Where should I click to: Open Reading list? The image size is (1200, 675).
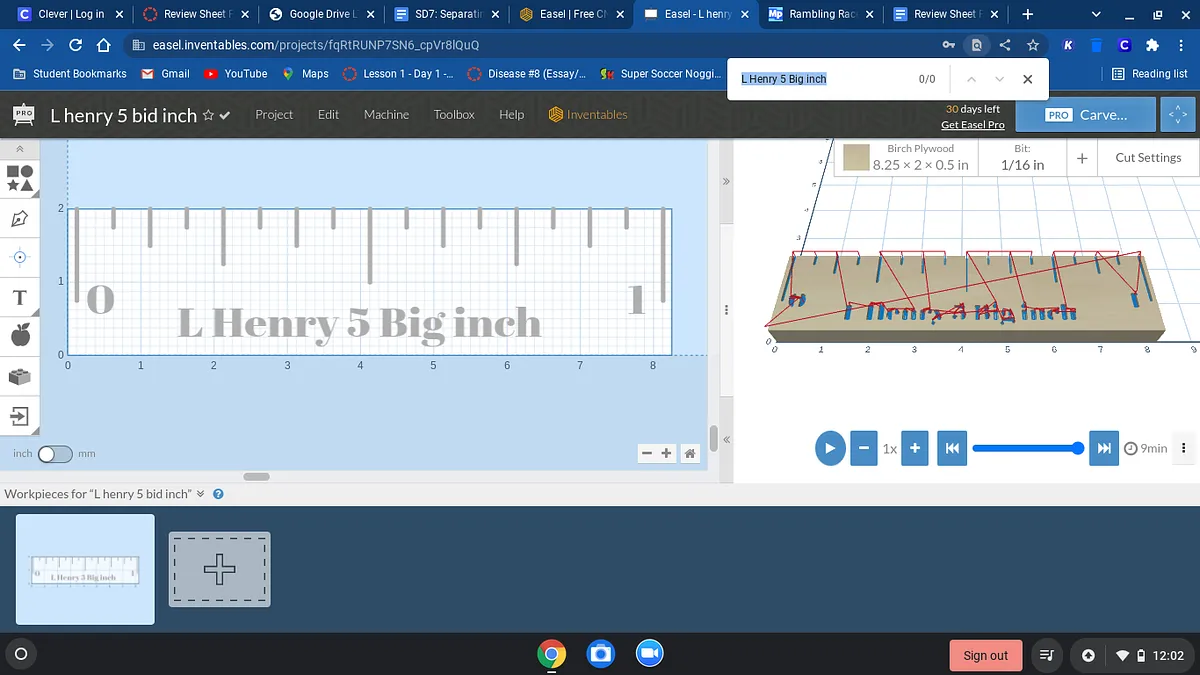point(1150,74)
